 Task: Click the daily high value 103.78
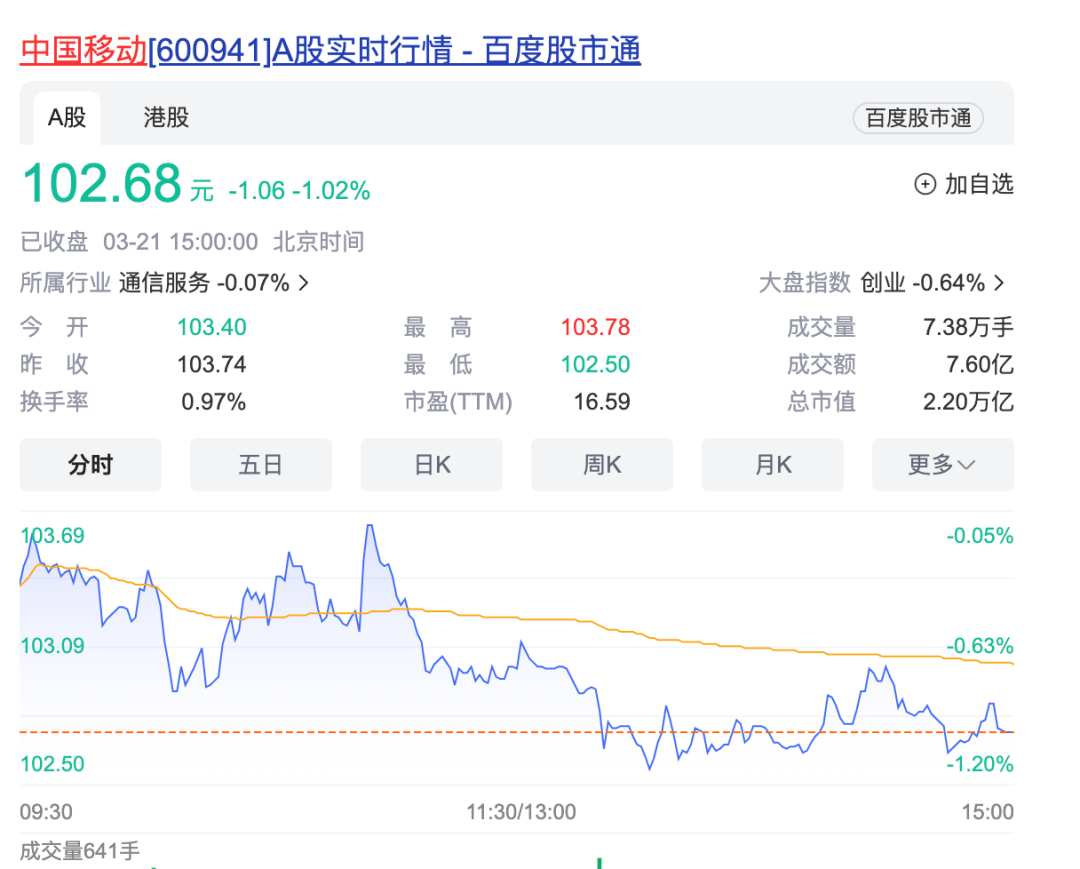pyautogui.click(x=596, y=327)
